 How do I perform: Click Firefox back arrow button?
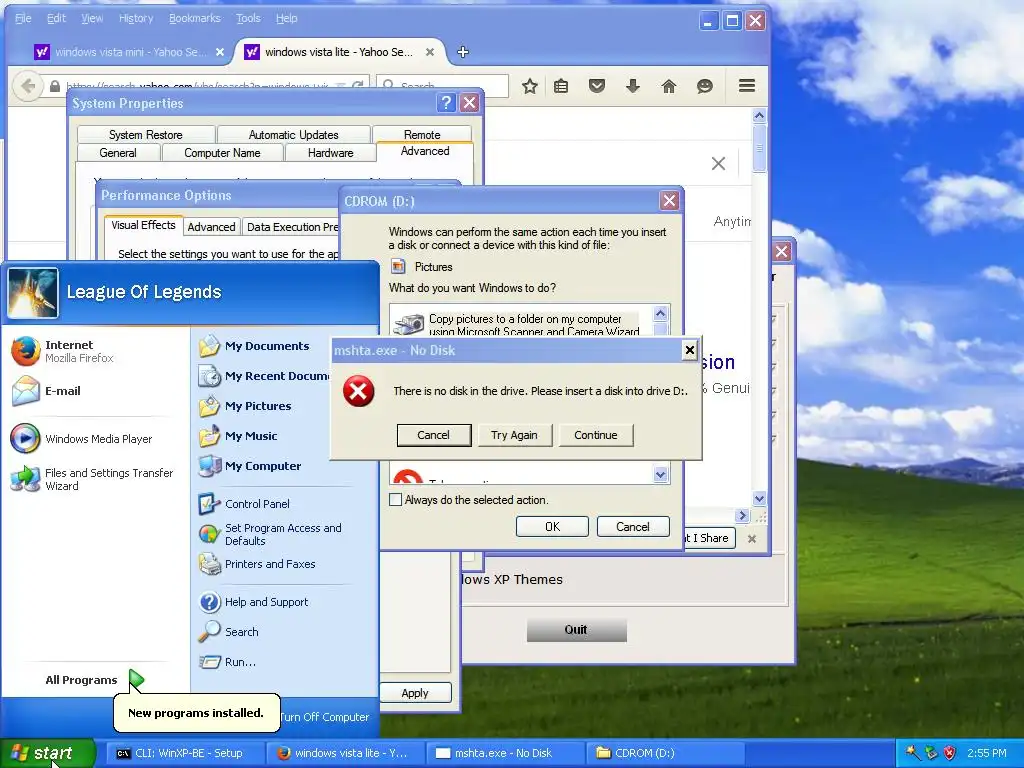[x=27, y=86]
